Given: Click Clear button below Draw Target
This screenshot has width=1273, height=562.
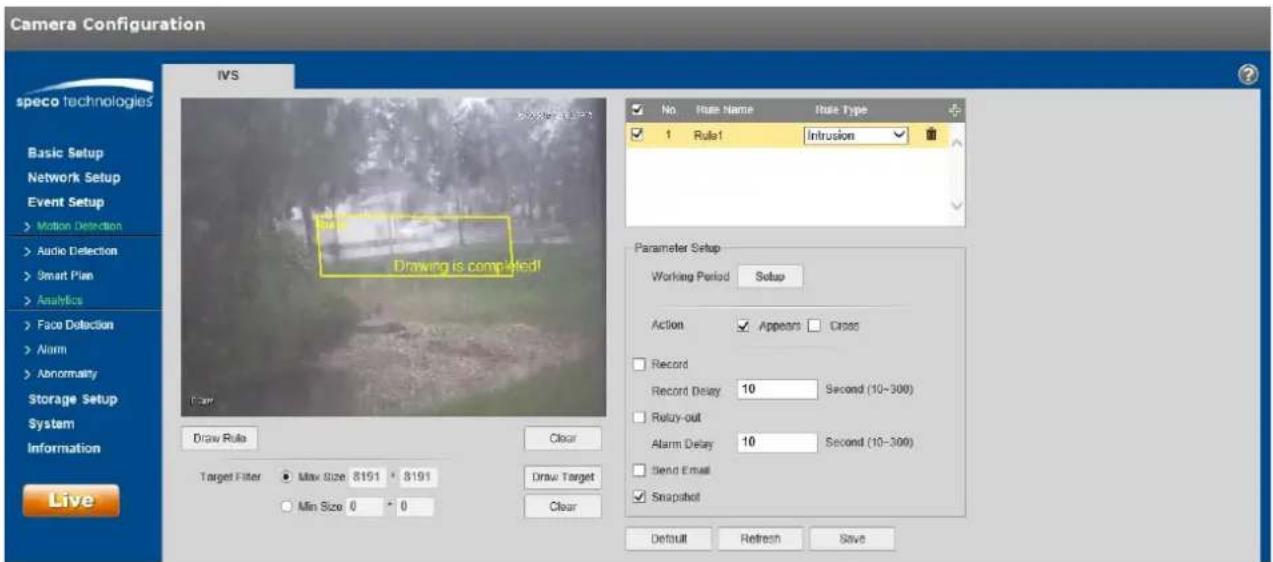Looking at the screenshot, I should pyautogui.click(x=563, y=507).
